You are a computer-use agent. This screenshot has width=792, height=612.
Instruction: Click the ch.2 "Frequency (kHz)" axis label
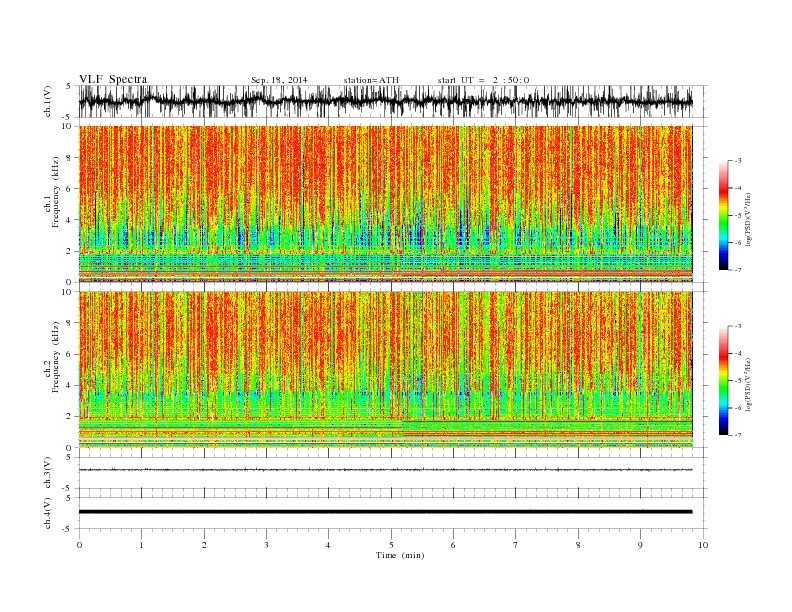(56, 357)
